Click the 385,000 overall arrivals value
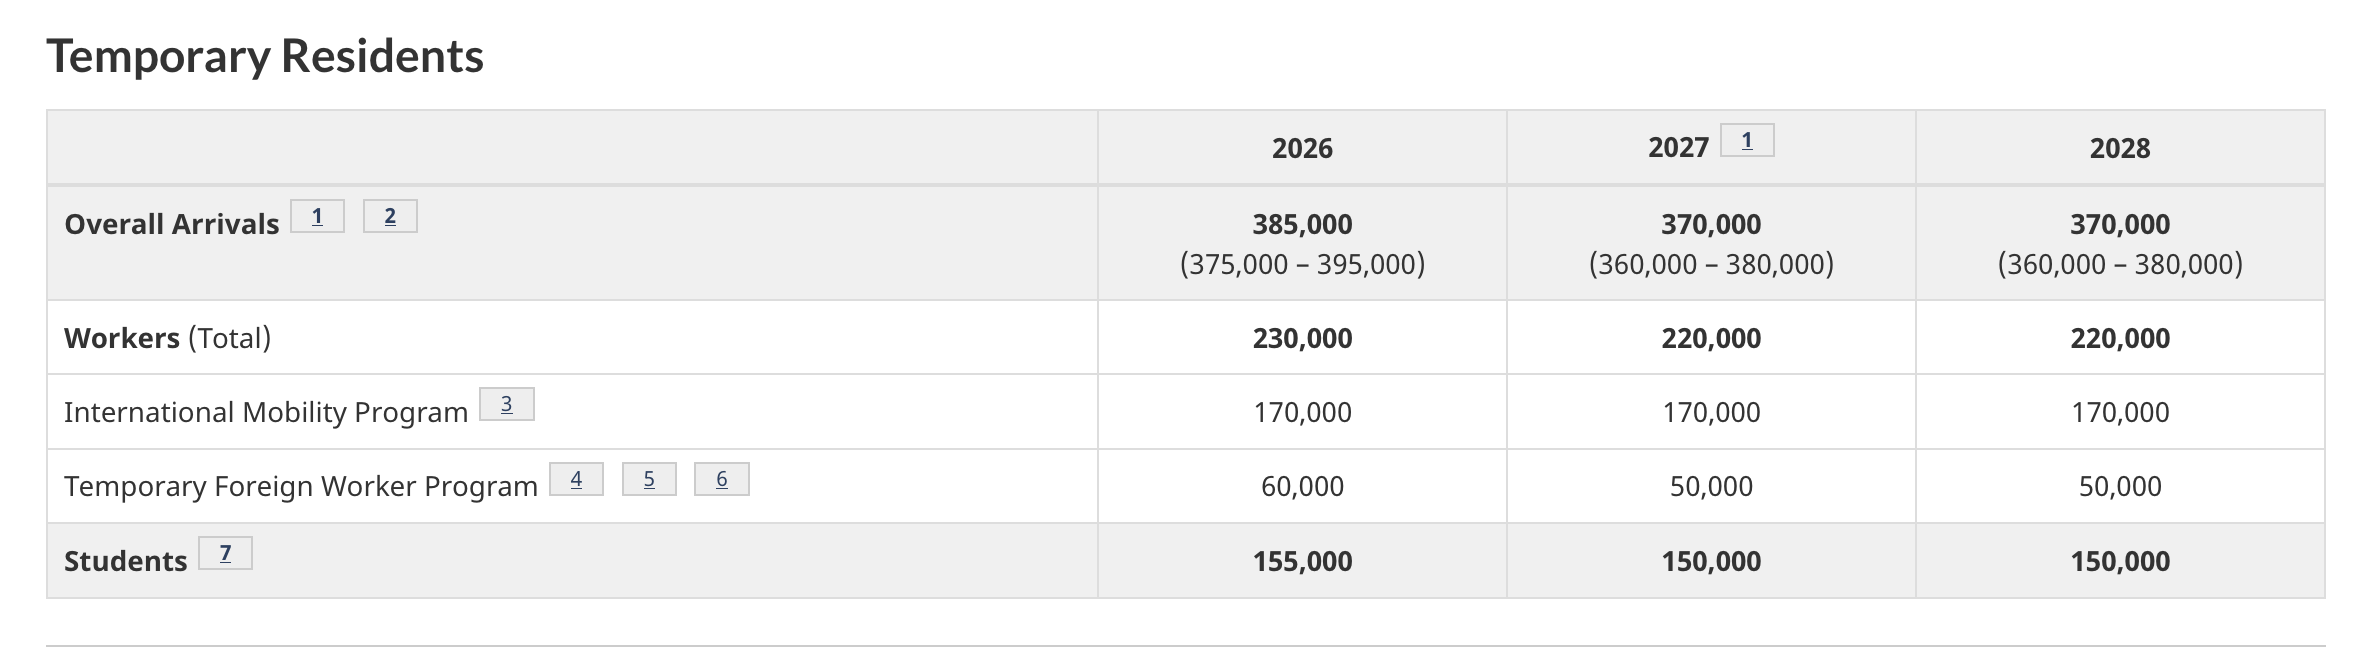This screenshot has height=662, width=2368. point(1302,224)
